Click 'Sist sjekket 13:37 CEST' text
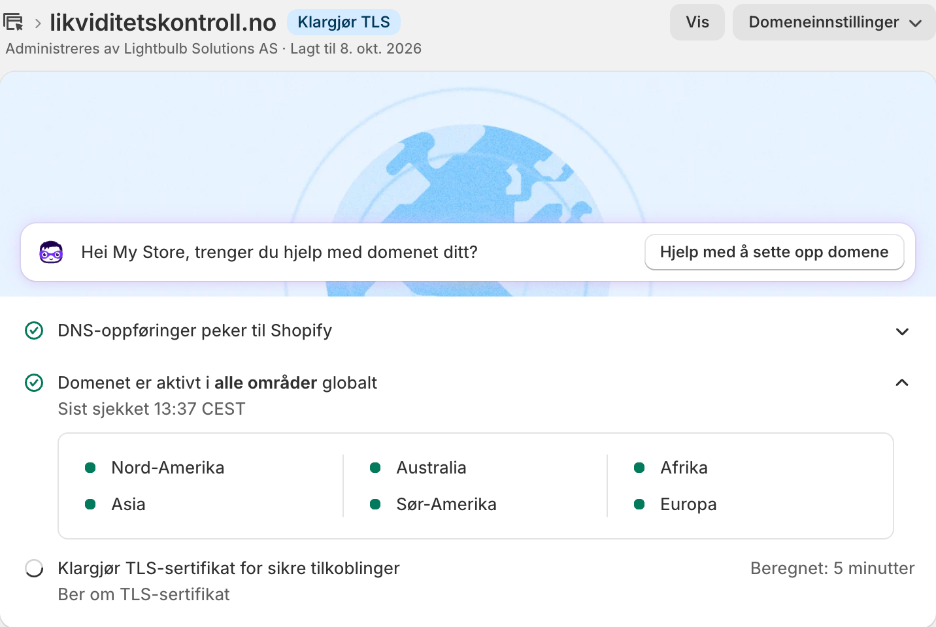 coord(152,409)
